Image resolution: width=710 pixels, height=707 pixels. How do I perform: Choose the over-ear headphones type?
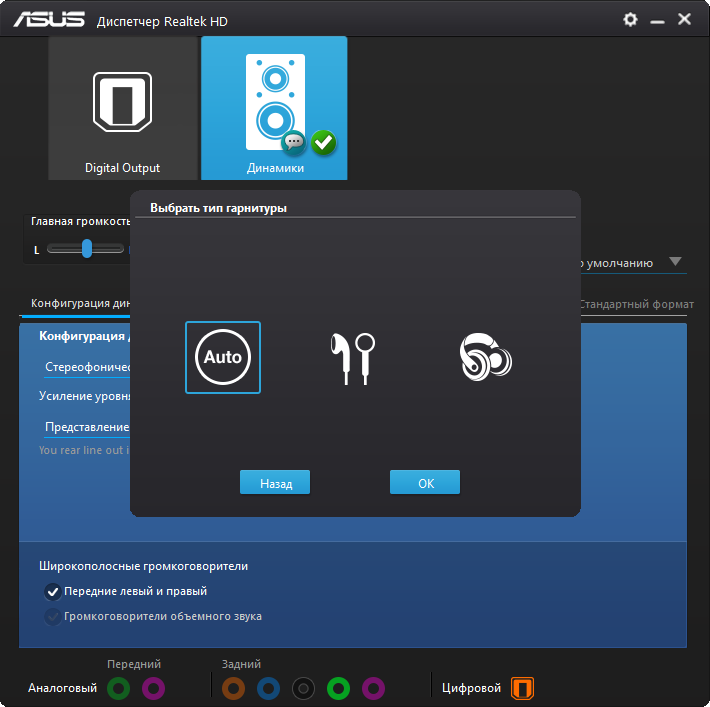click(x=485, y=357)
